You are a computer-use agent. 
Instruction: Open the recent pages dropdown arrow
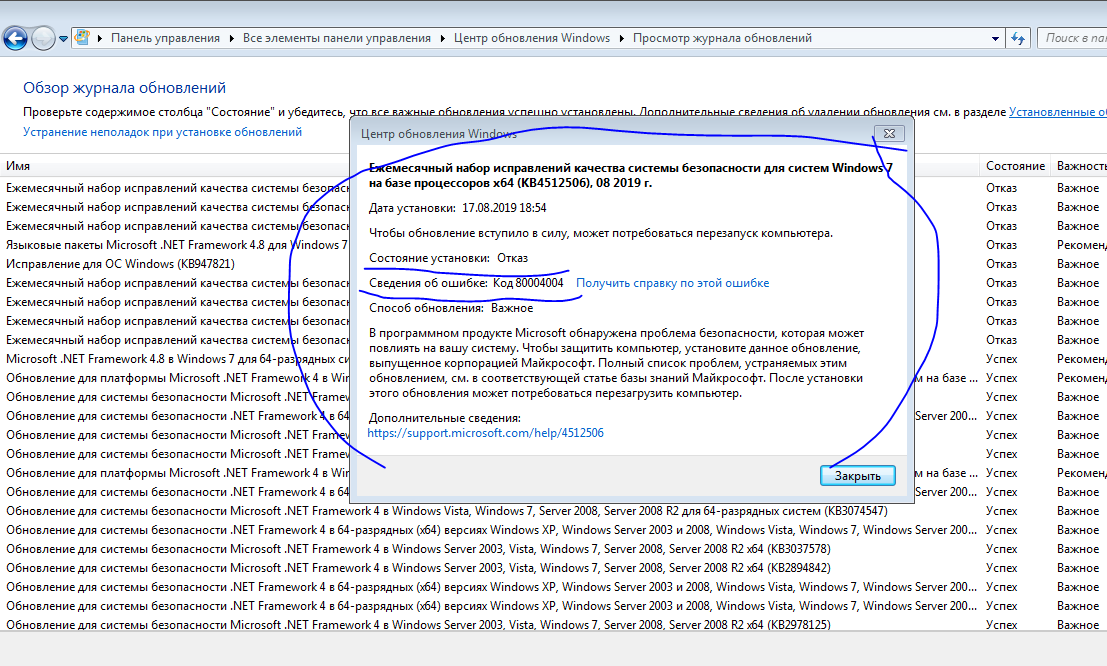tap(64, 39)
